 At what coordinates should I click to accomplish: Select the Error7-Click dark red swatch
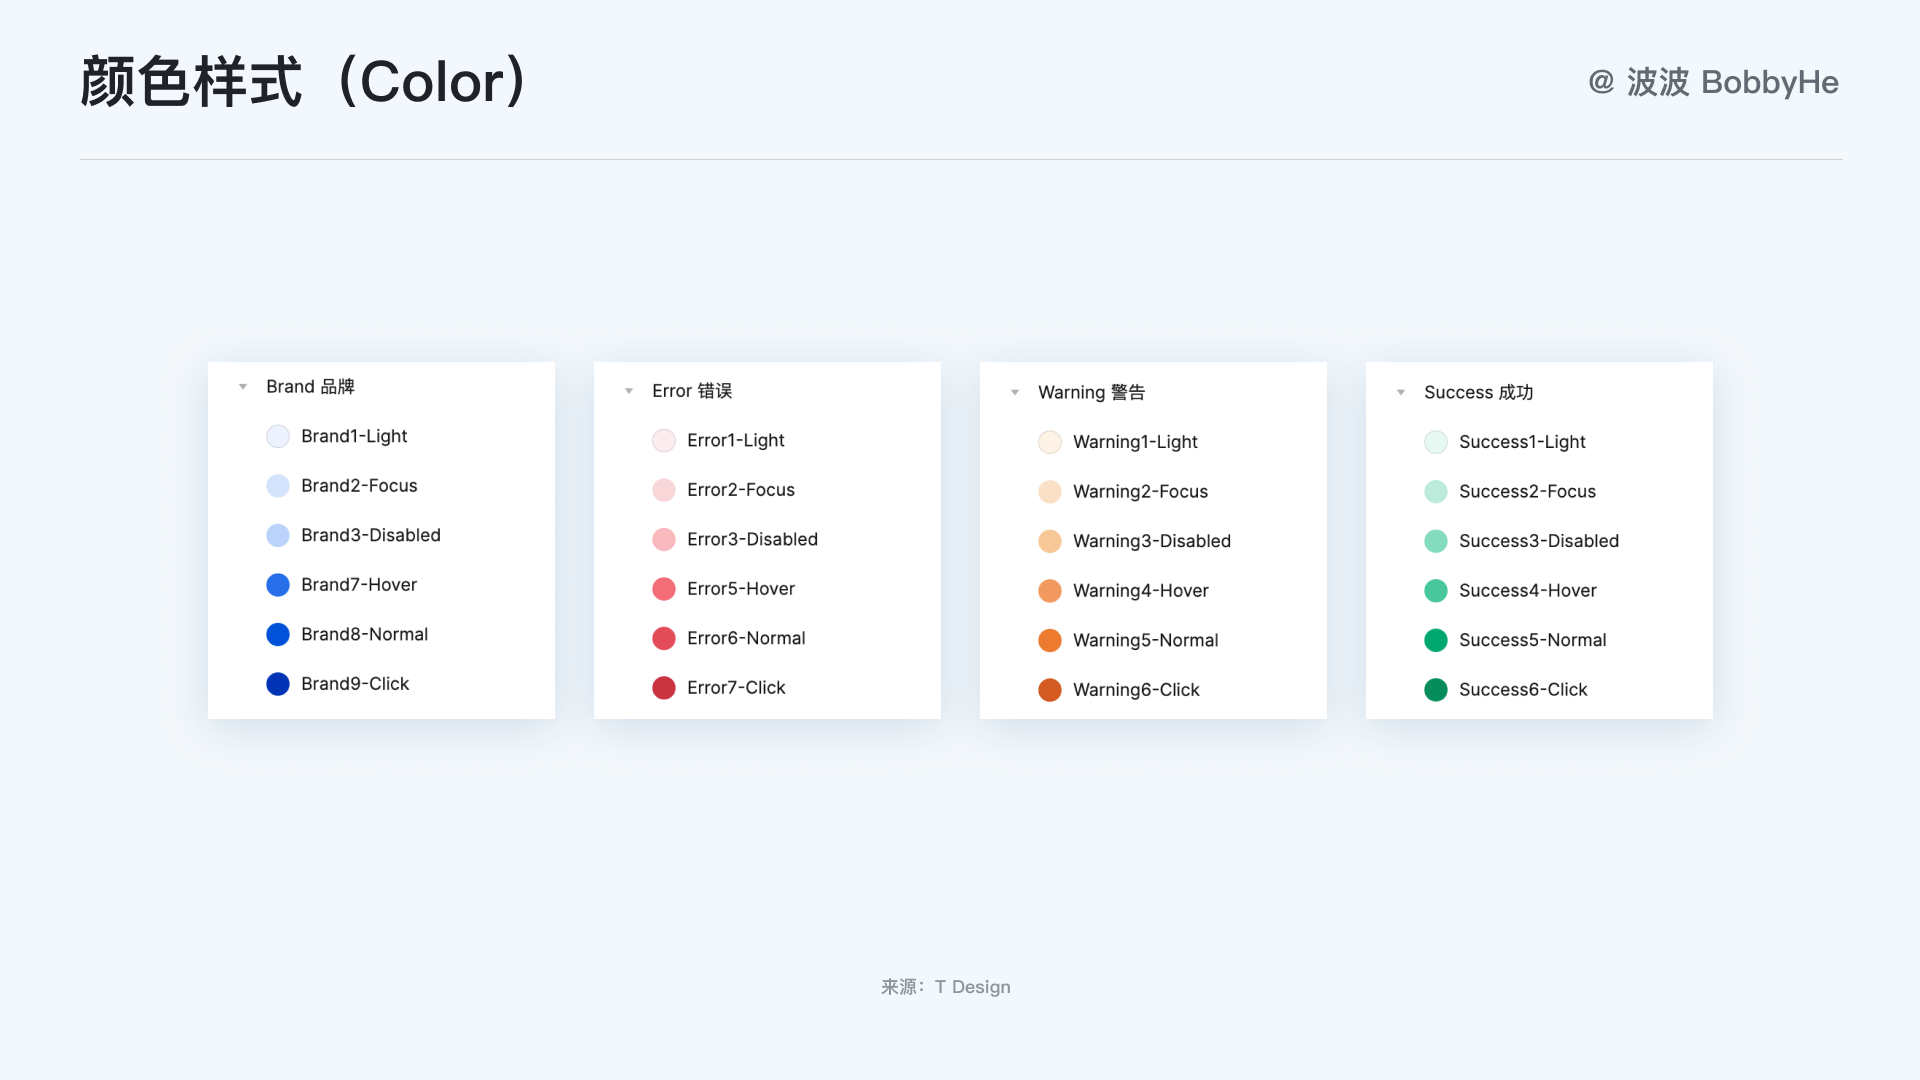coord(664,688)
